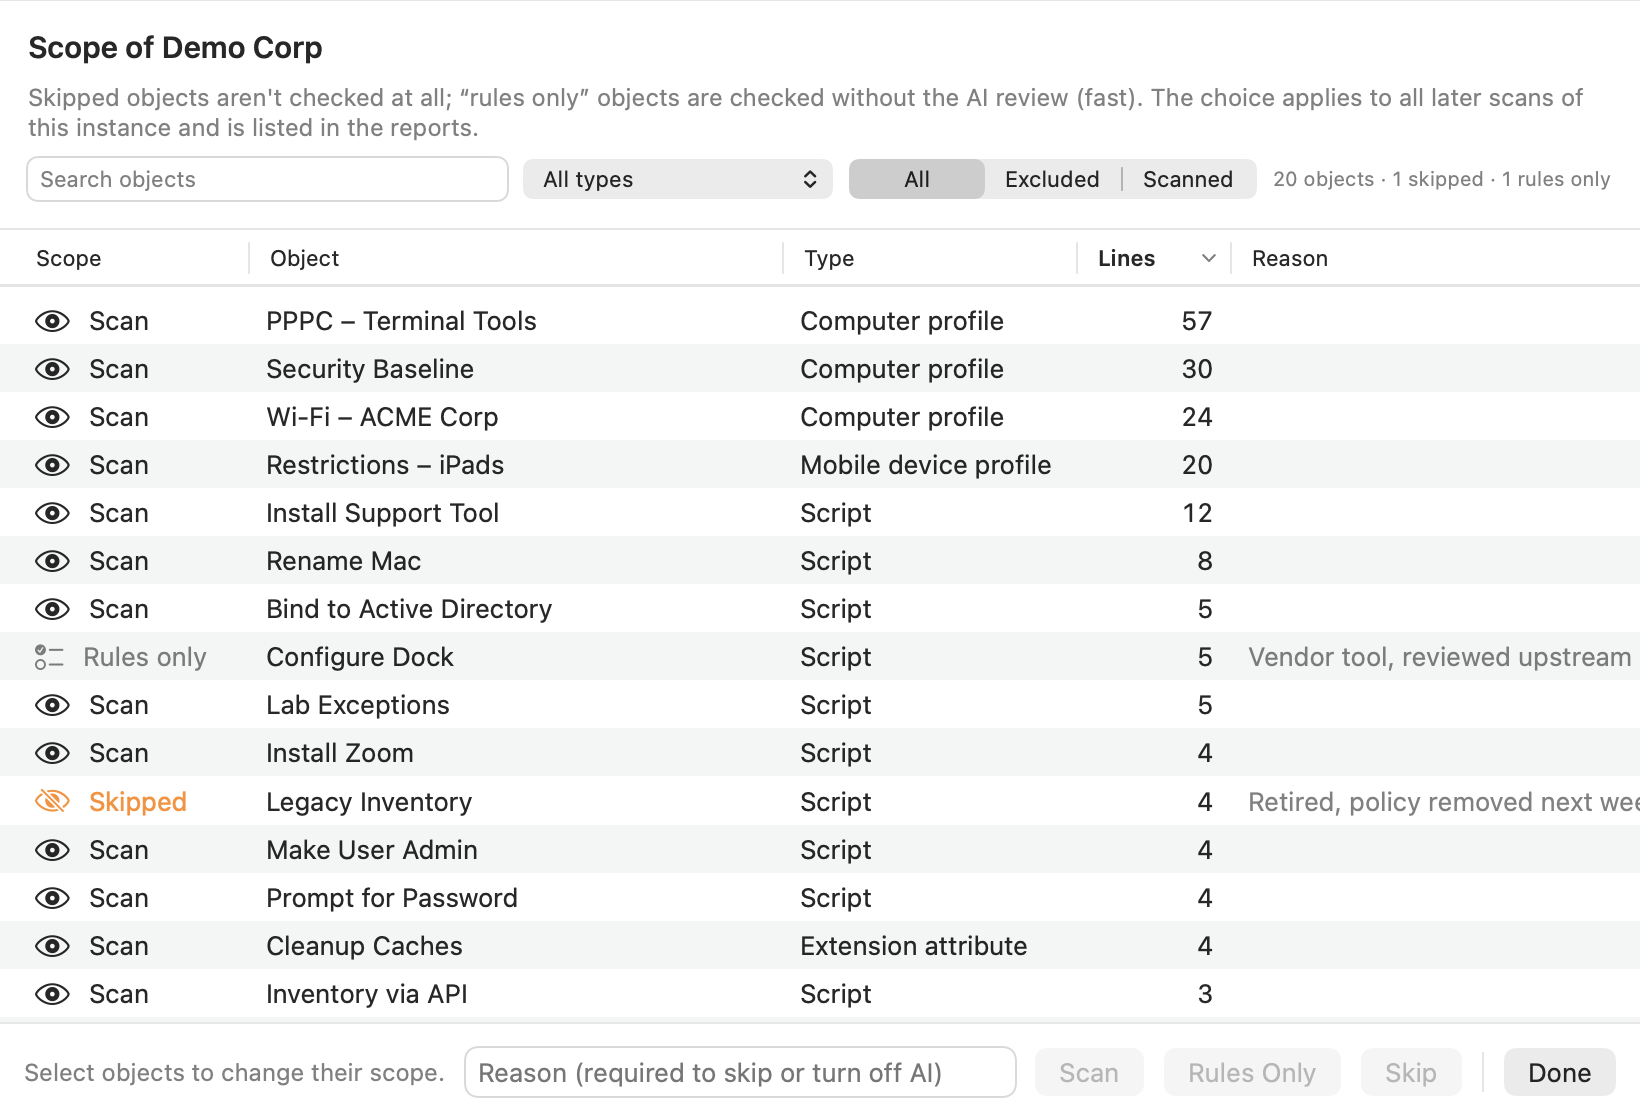The image size is (1640, 1120).
Task: Click the eye icon next to Rename Mac
Action: [x=52, y=561]
